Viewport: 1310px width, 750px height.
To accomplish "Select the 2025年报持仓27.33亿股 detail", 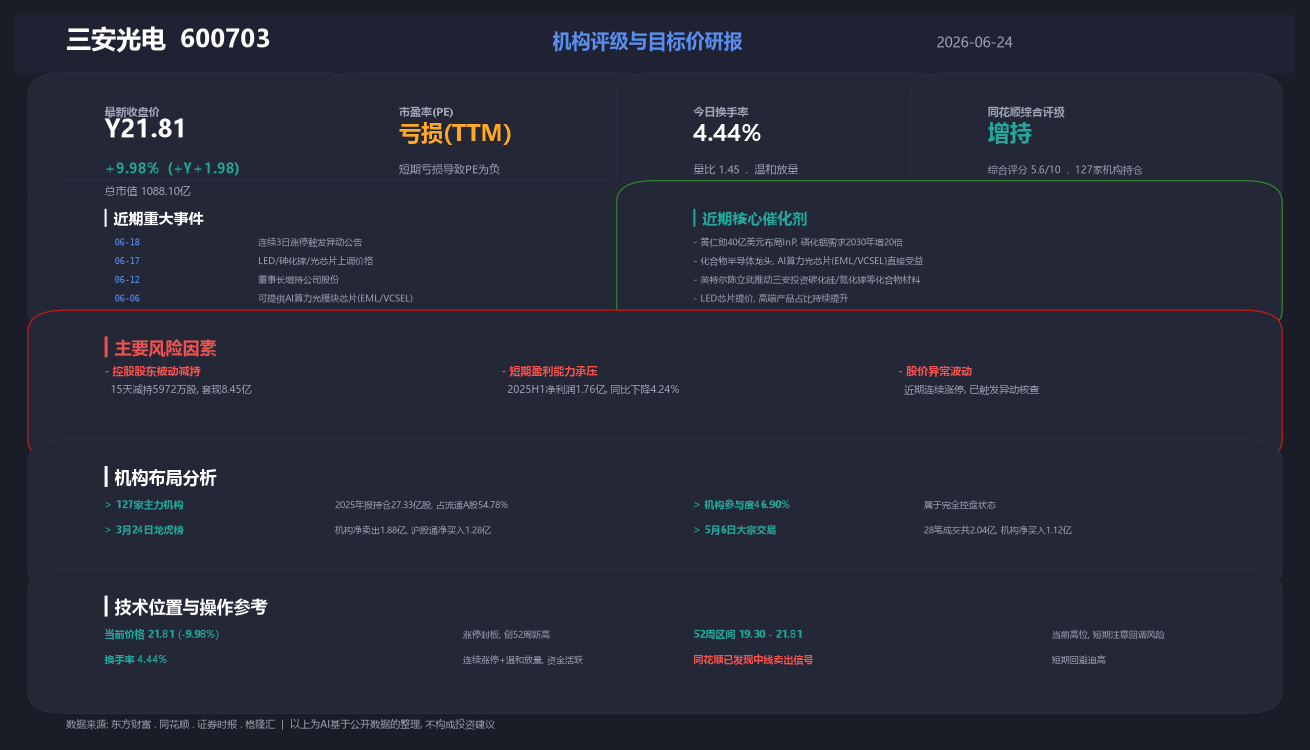I will point(421,505).
